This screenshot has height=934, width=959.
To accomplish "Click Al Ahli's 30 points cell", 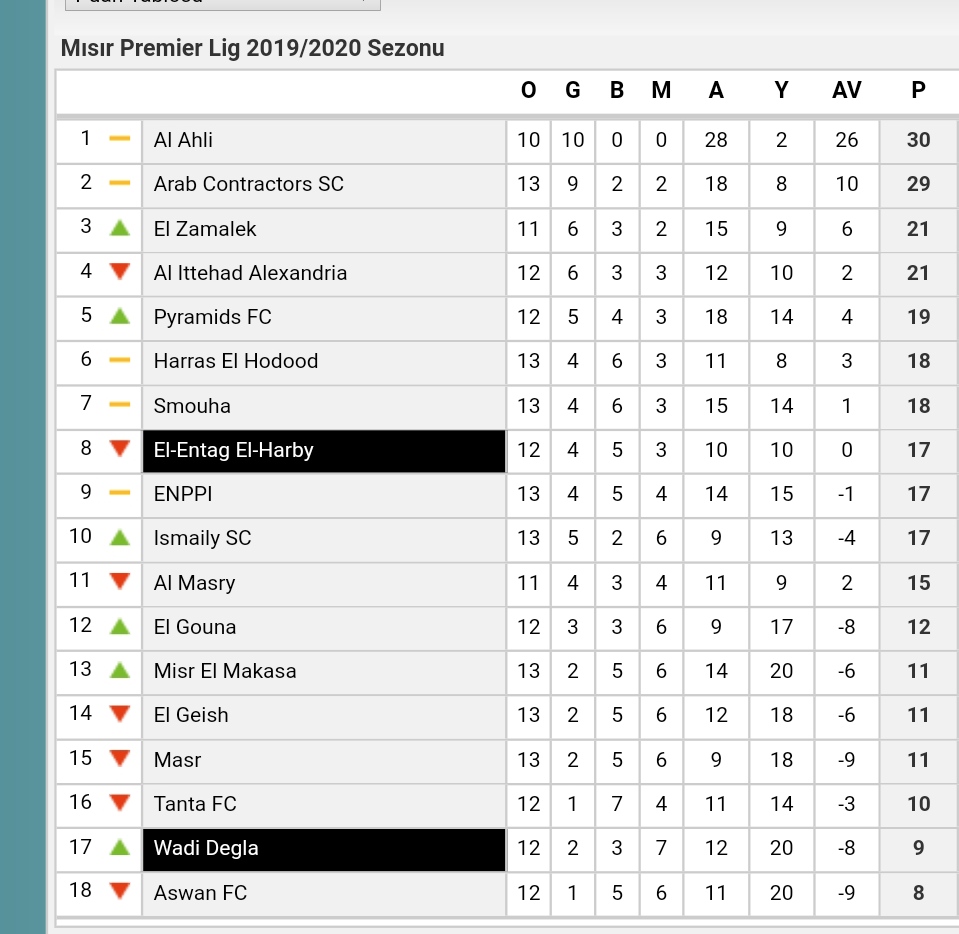I will (x=918, y=140).
